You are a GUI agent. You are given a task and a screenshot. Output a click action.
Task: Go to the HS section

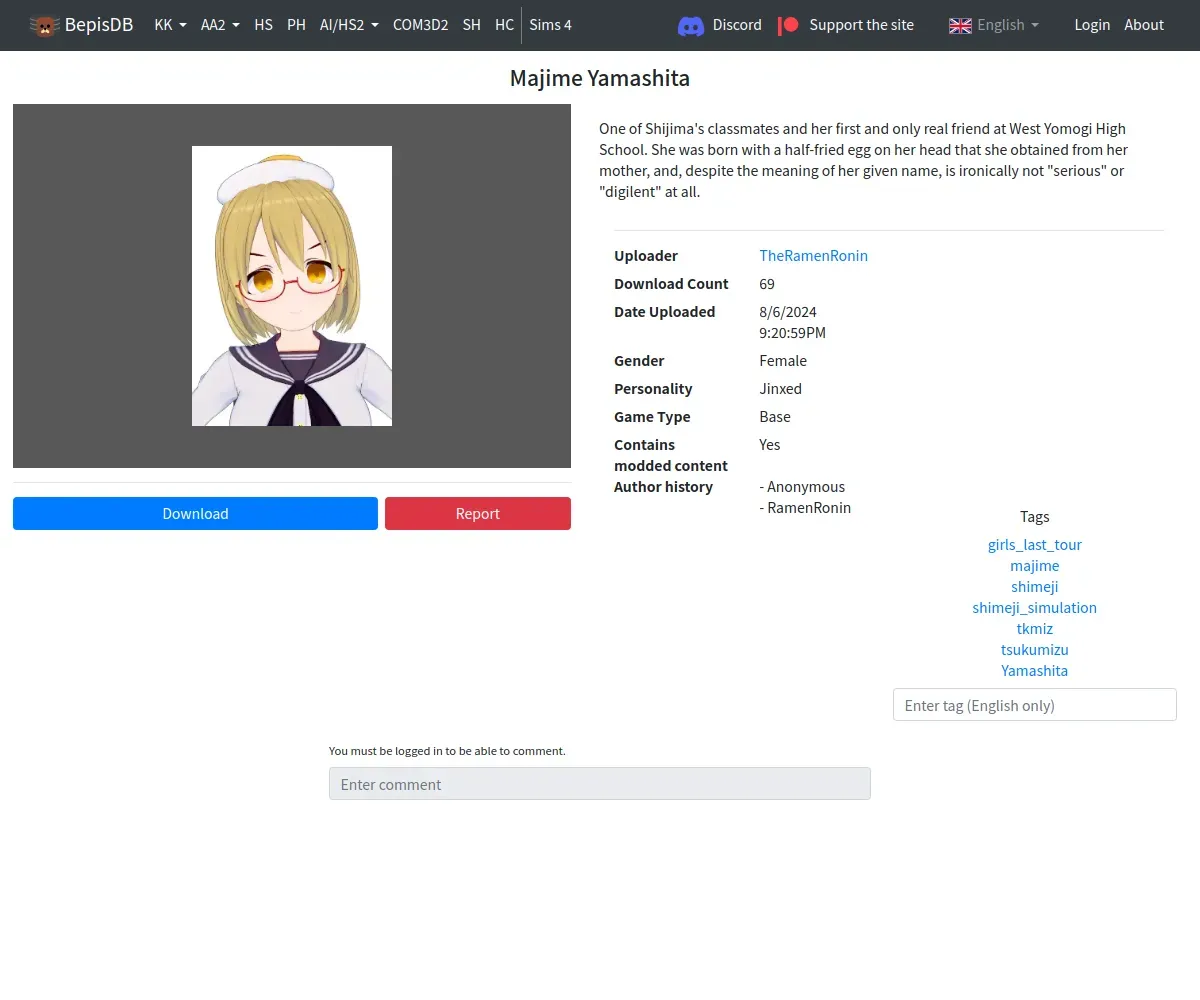(x=263, y=25)
